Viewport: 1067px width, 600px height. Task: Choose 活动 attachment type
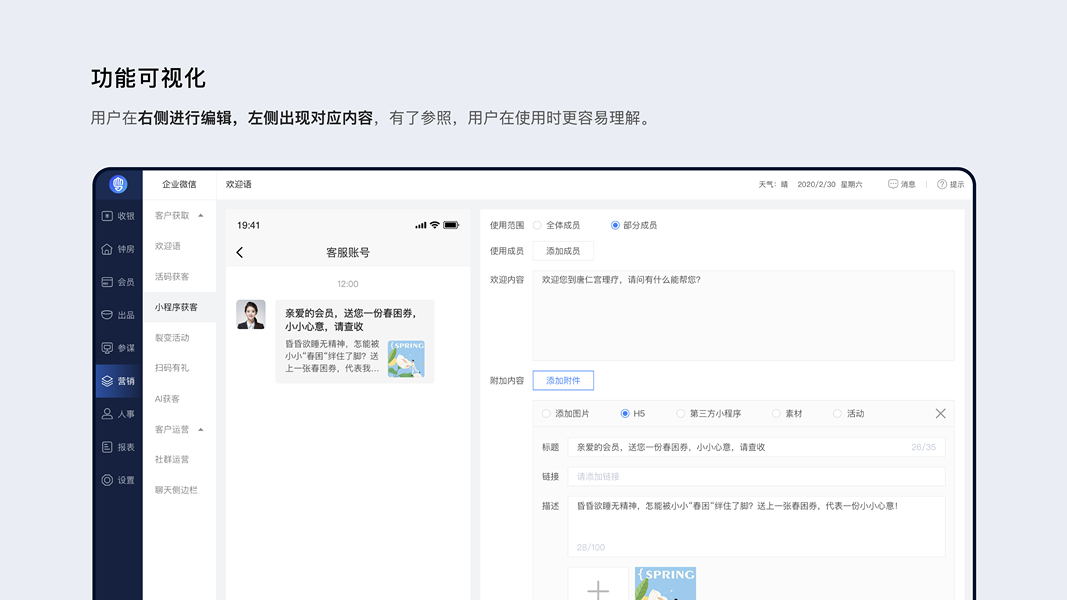[x=838, y=414]
